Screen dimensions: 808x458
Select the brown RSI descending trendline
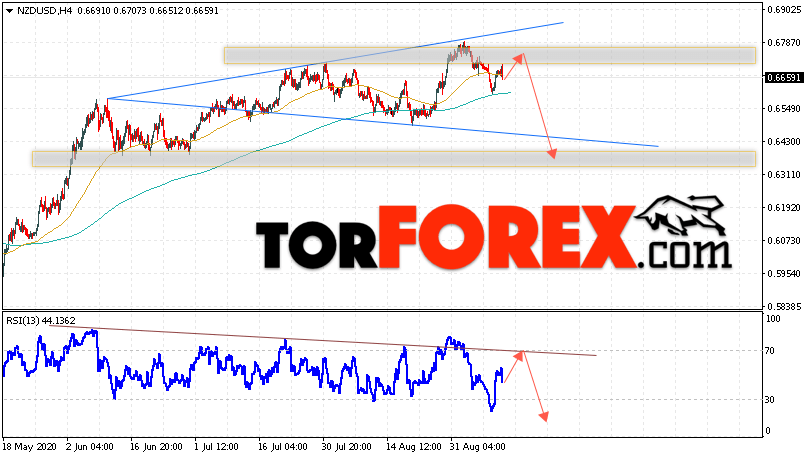pyautogui.click(x=323, y=341)
